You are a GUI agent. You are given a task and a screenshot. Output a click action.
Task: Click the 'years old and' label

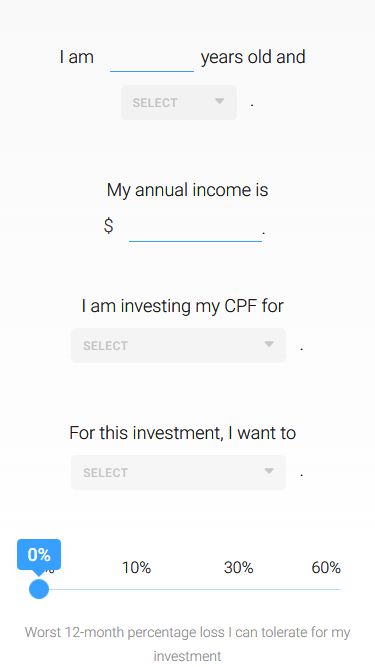(253, 57)
